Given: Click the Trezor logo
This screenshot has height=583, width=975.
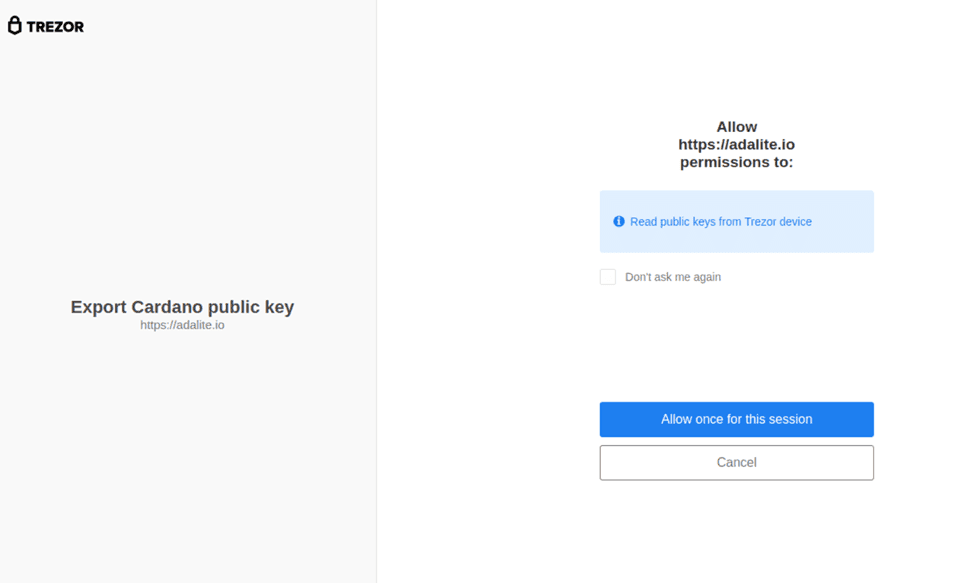Looking at the screenshot, I should (x=46, y=25).
